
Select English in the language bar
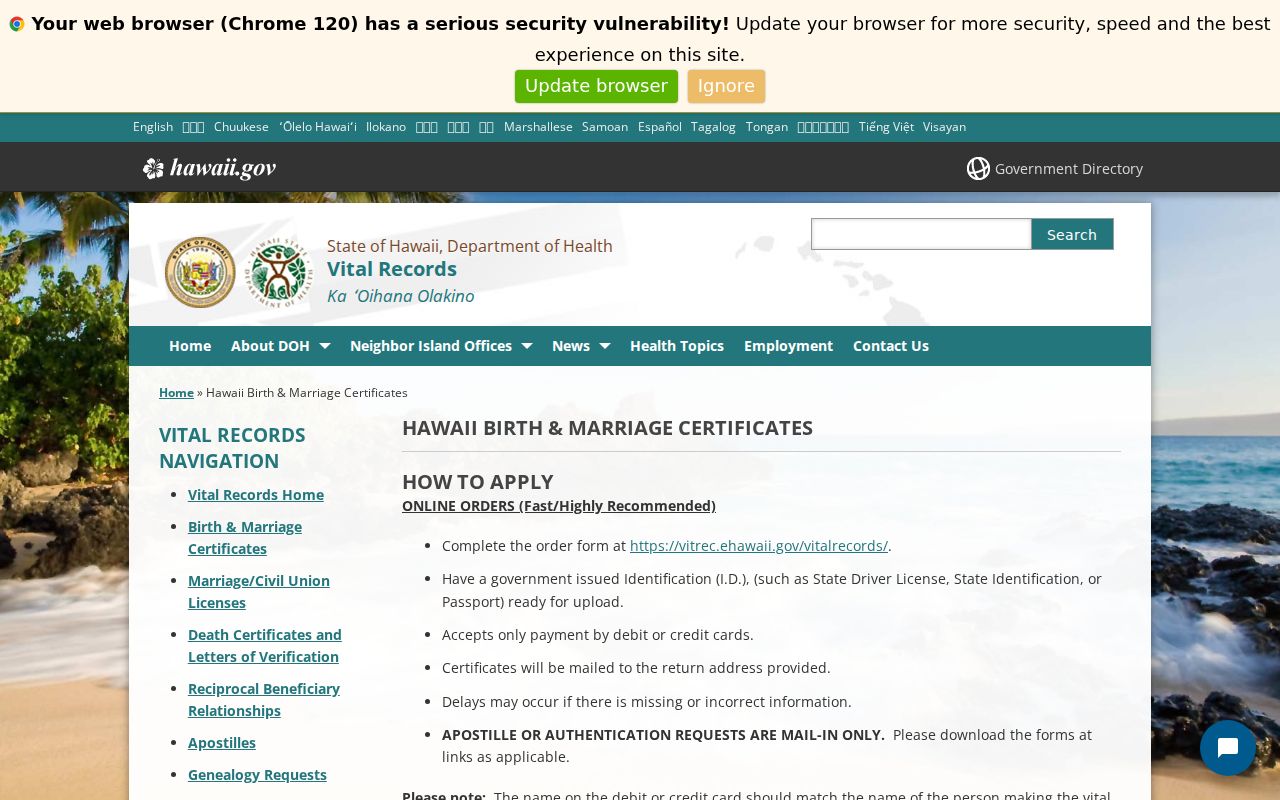tap(153, 127)
